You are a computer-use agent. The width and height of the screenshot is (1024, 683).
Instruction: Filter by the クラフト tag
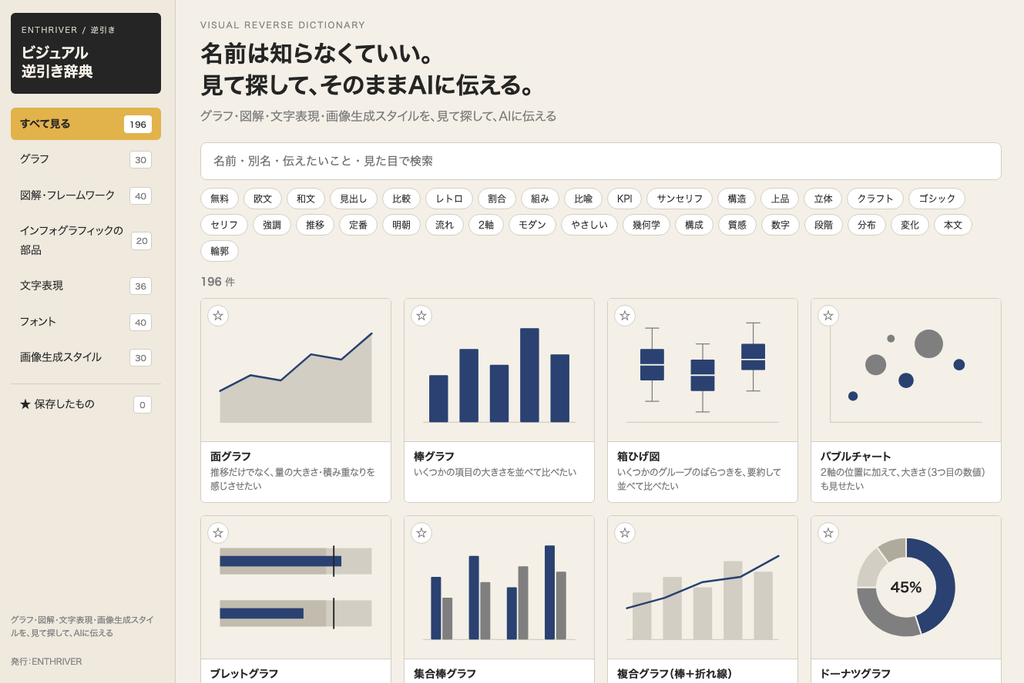click(x=875, y=199)
